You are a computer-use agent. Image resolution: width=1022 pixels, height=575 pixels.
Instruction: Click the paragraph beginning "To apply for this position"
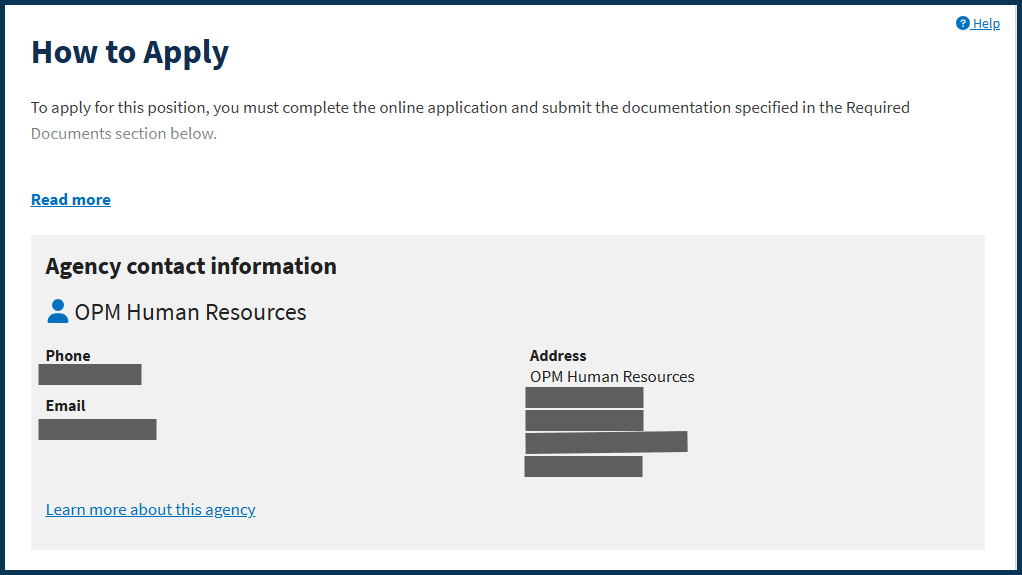point(470,121)
